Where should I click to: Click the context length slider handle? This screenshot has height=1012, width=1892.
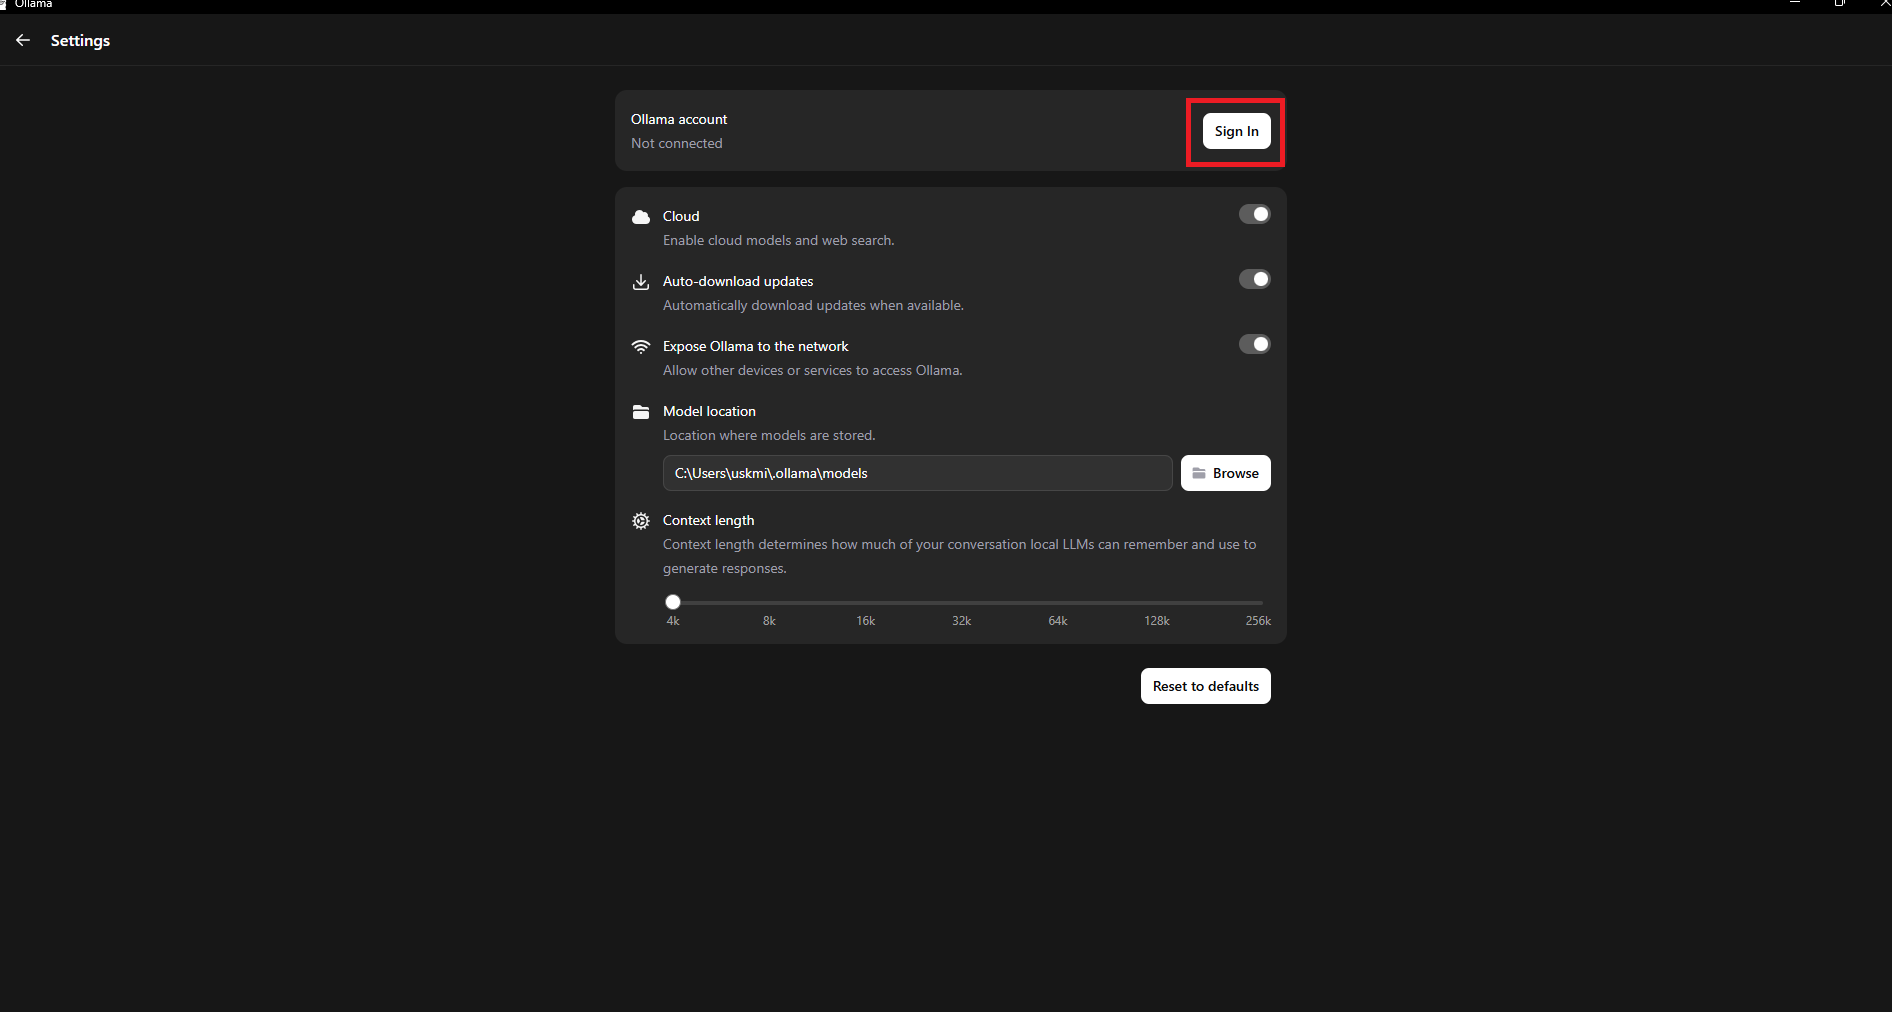[x=673, y=602]
